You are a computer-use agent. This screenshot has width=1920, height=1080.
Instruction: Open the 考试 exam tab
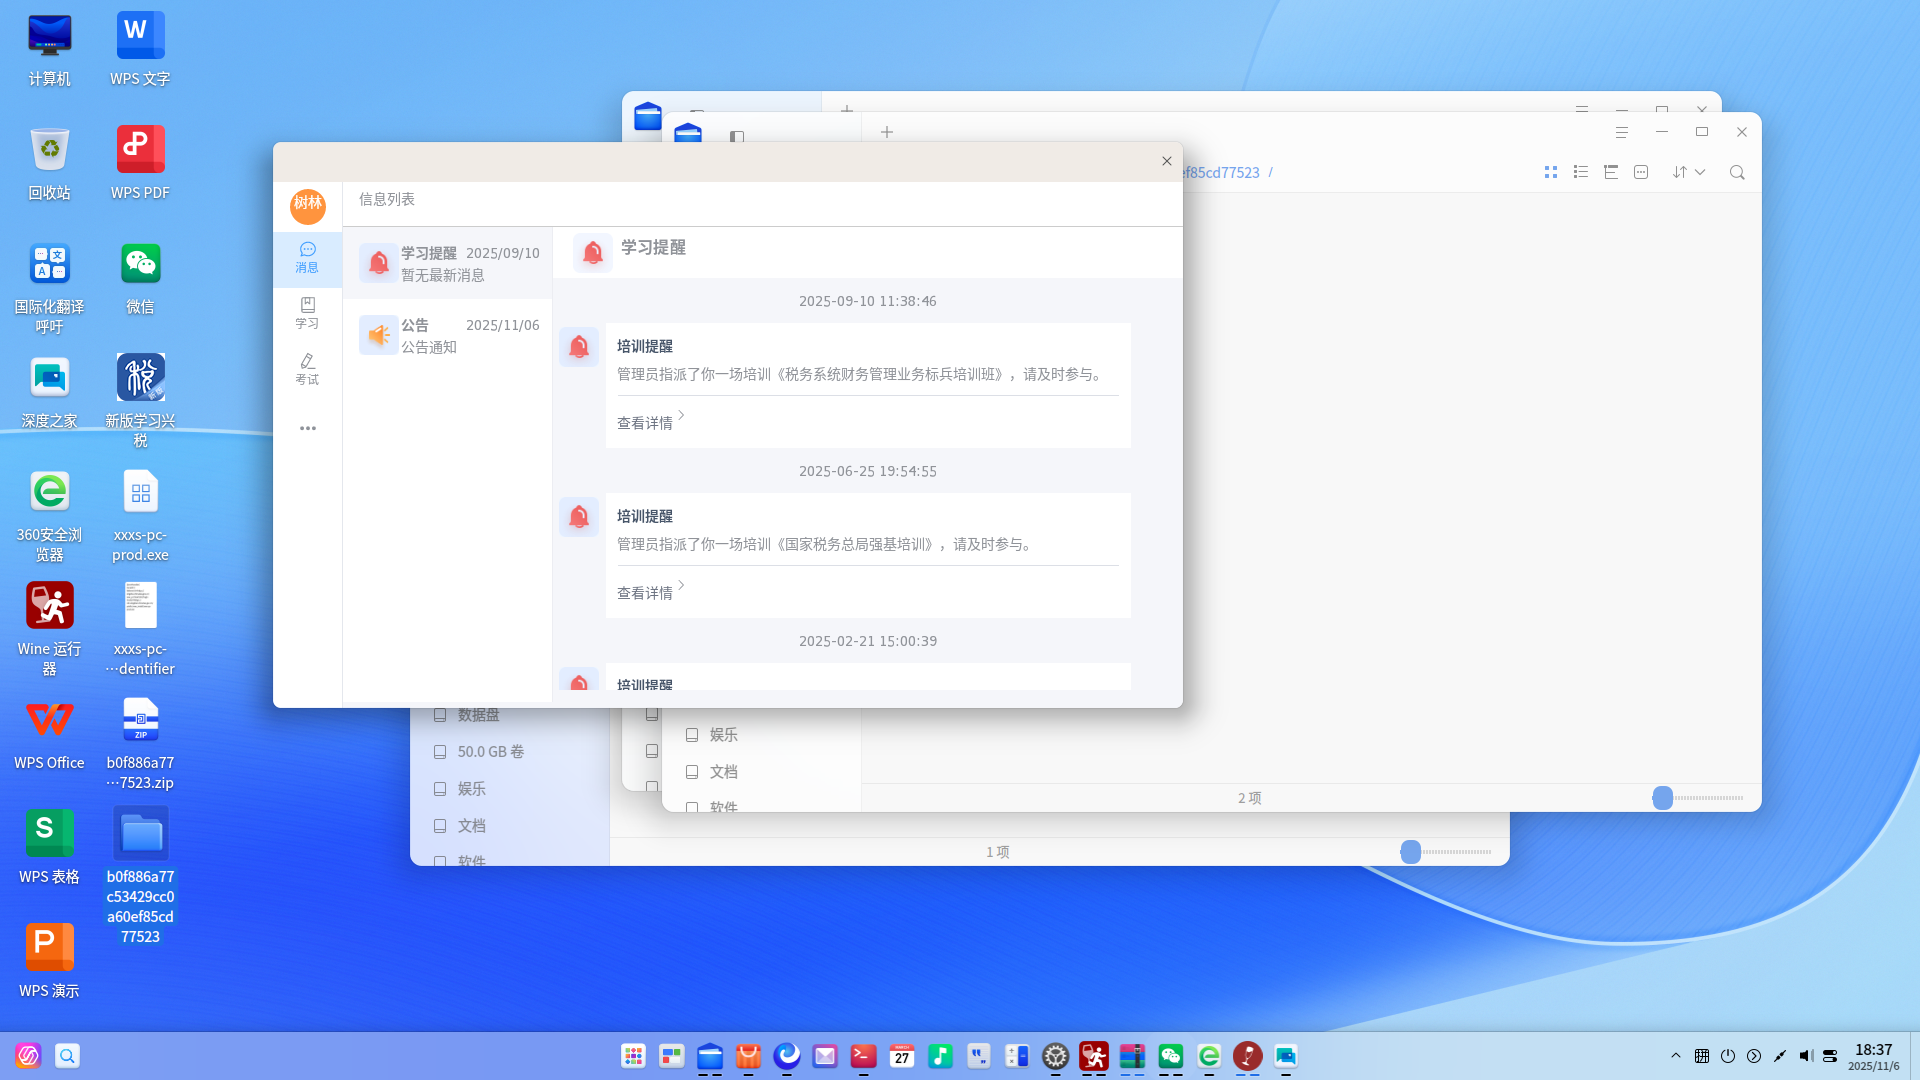pyautogui.click(x=307, y=370)
